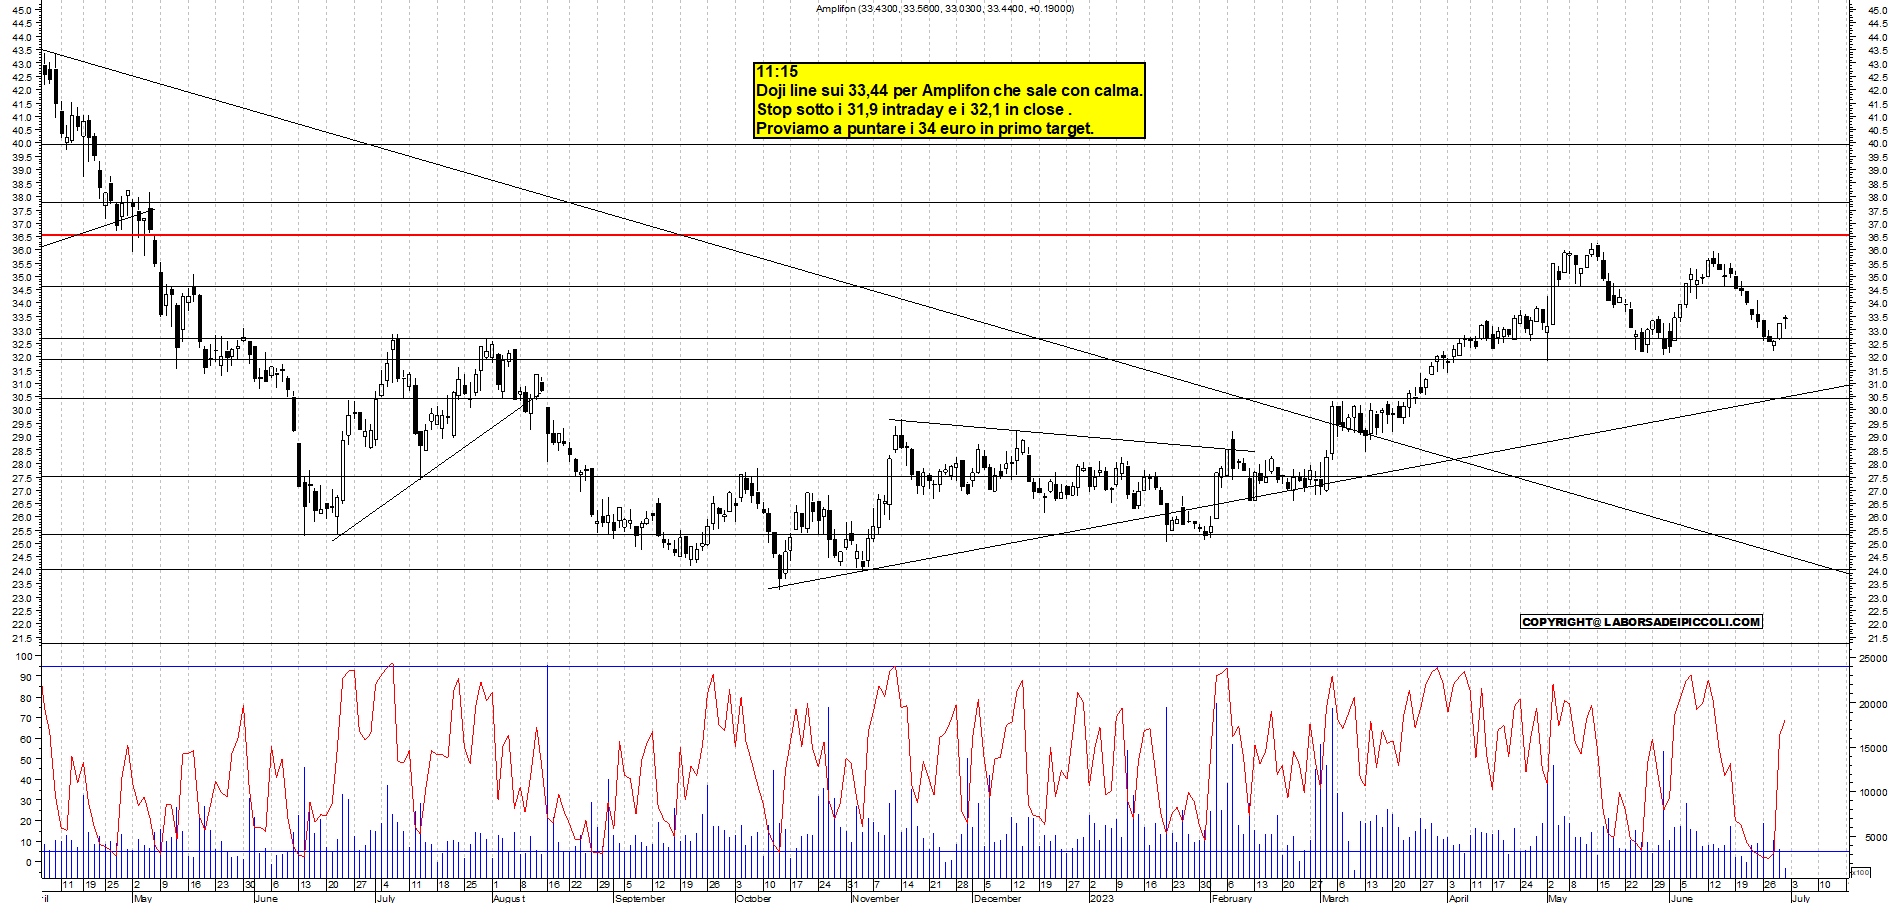Click the 'Stop sotto i 31,9 intraday' line
The width and height of the screenshot is (1890, 903).
pyautogui.click(x=914, y=109)
